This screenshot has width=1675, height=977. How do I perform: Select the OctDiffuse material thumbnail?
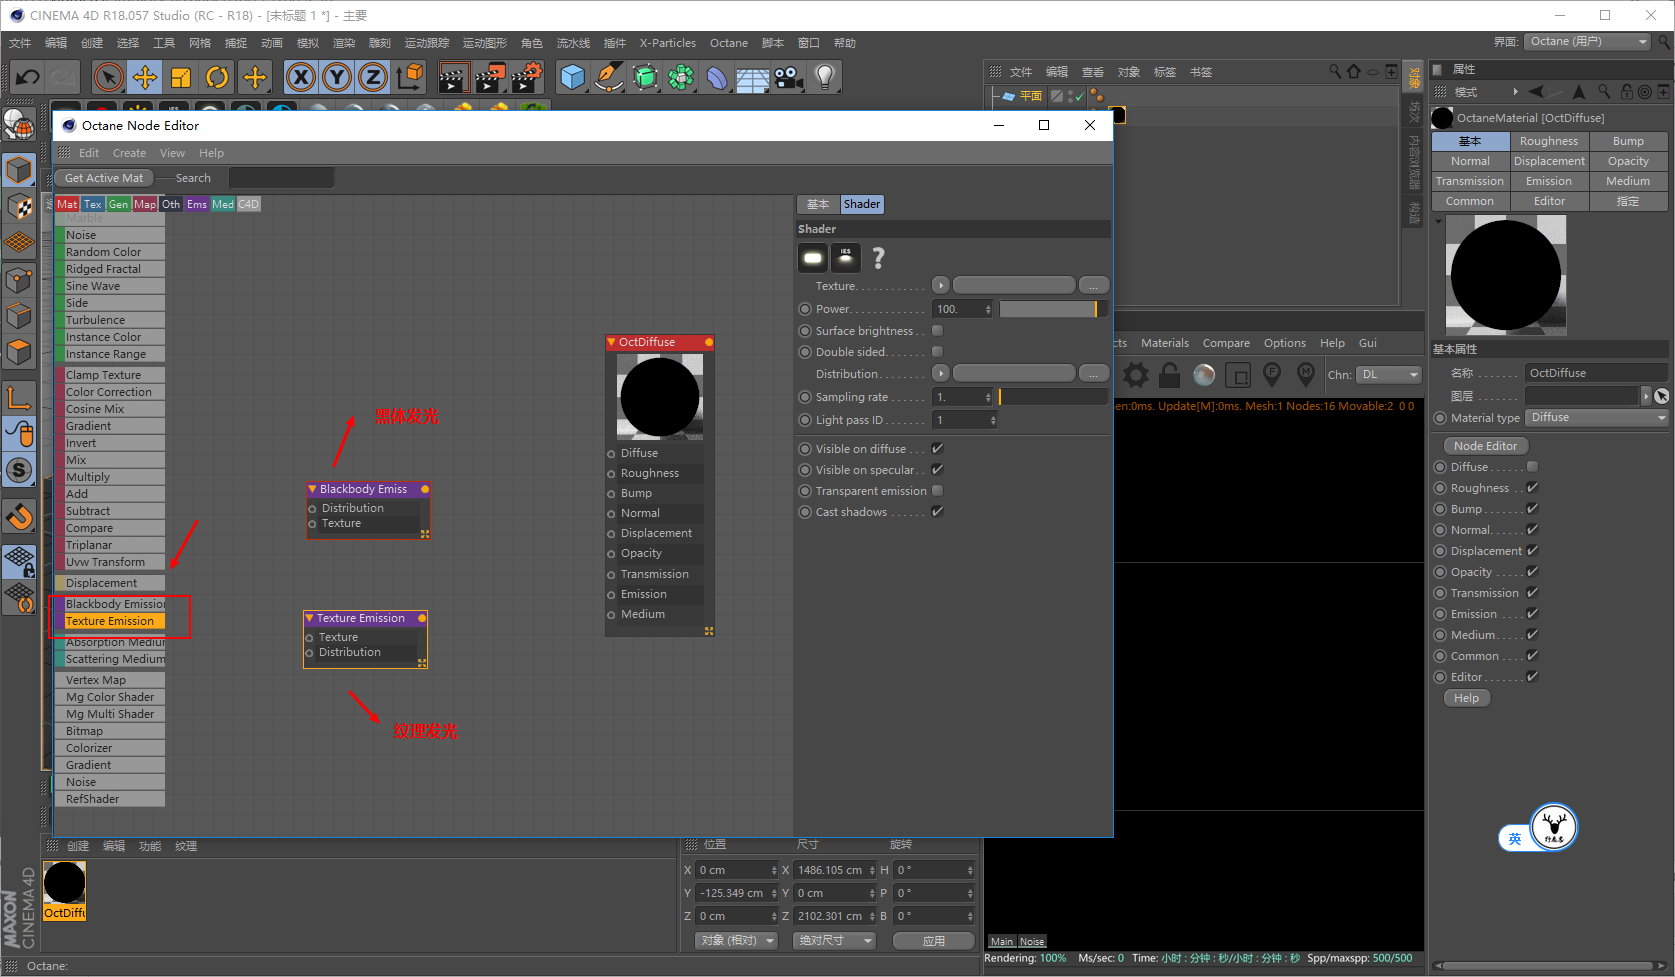pyautogui.click(x=64, y=884)
